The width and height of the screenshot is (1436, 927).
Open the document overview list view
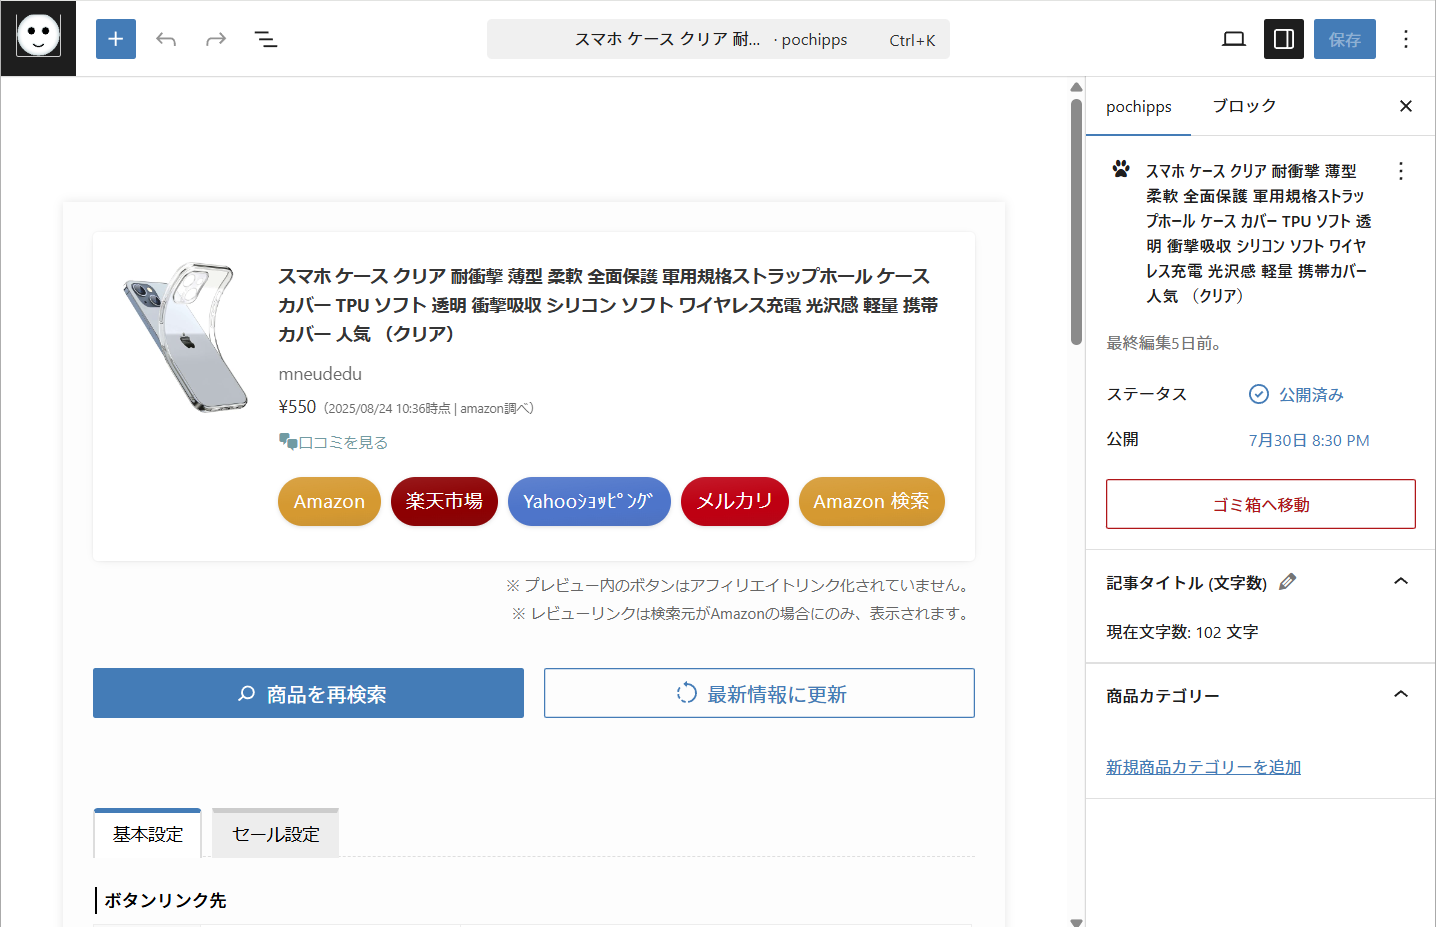click(266, 39)
